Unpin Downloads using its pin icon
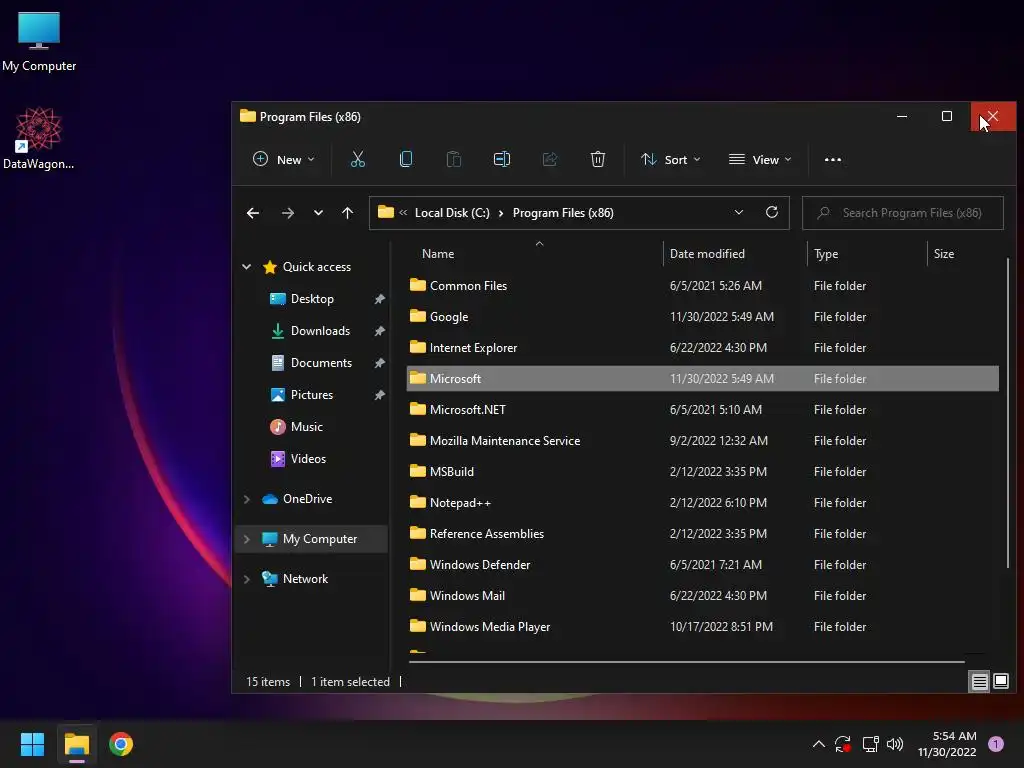The image size is (1024, 768). tap(379, 331)
